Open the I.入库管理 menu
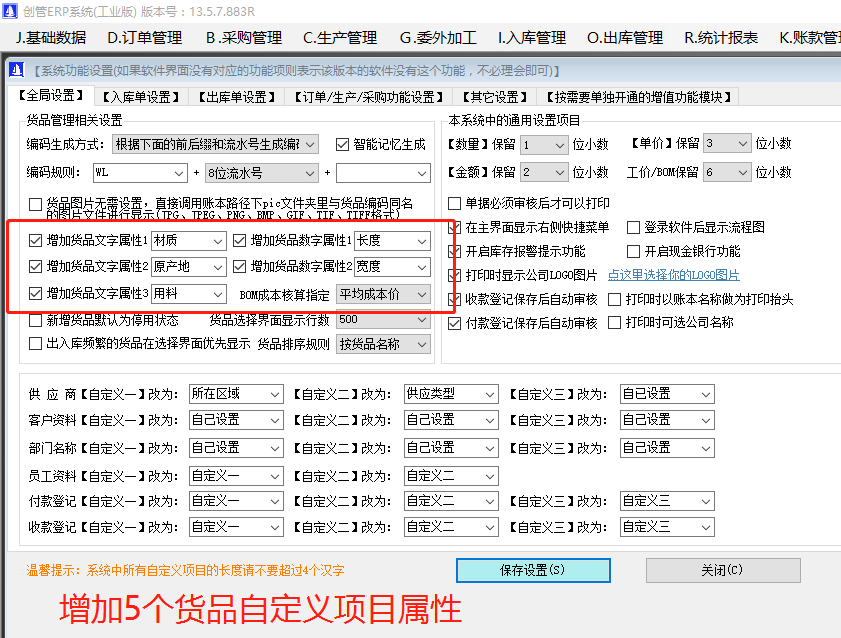841x638 pixels. coord(534,37)
